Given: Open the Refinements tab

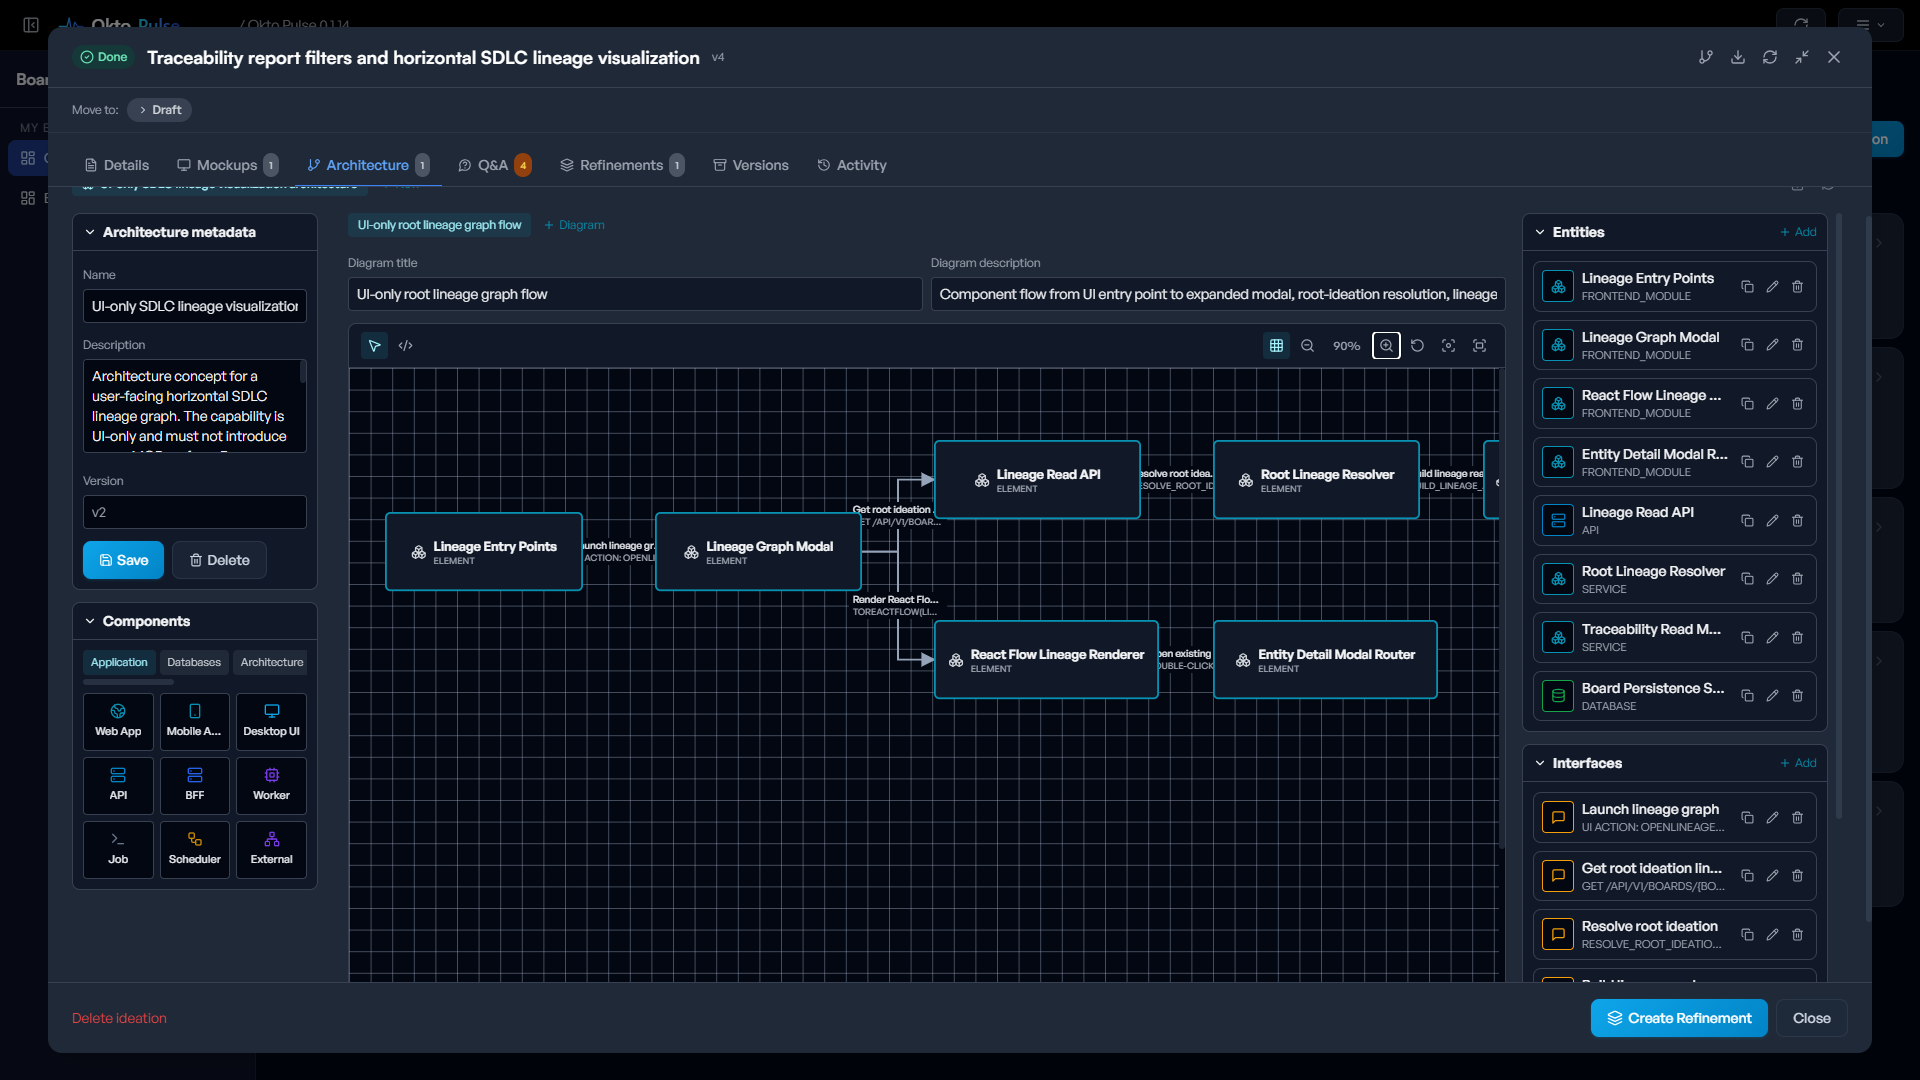Looking at the screenshot, I should 621,165.
